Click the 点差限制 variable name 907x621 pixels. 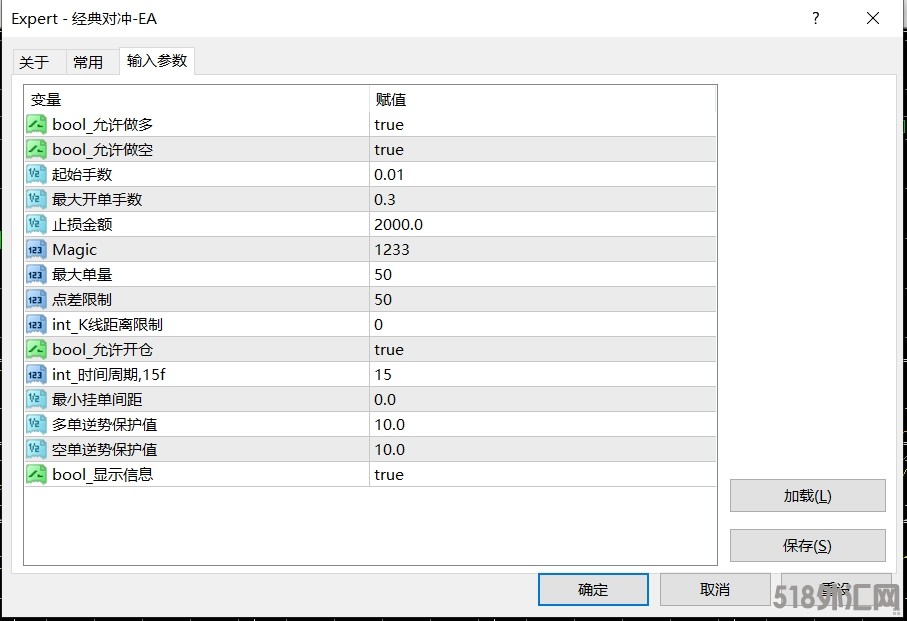(82, 299)
